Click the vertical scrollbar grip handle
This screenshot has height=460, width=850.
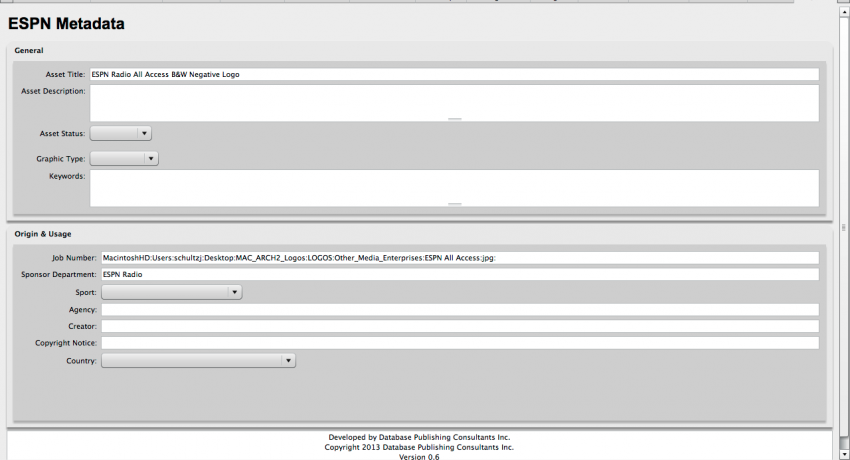coord(843,228)
